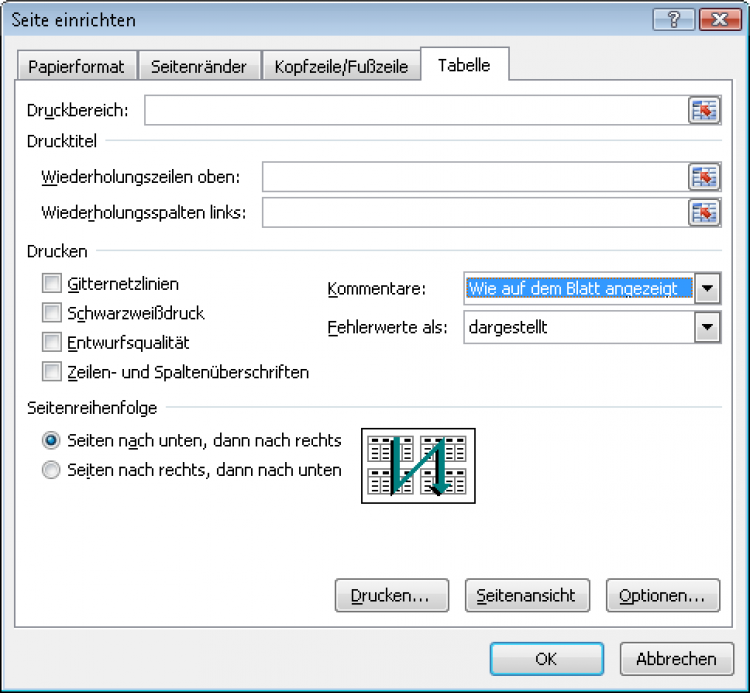Viewport: 750px width, 693px height.
Task: Toggle the Schwarzweißdruck checkbox
Action: (52, 313)
